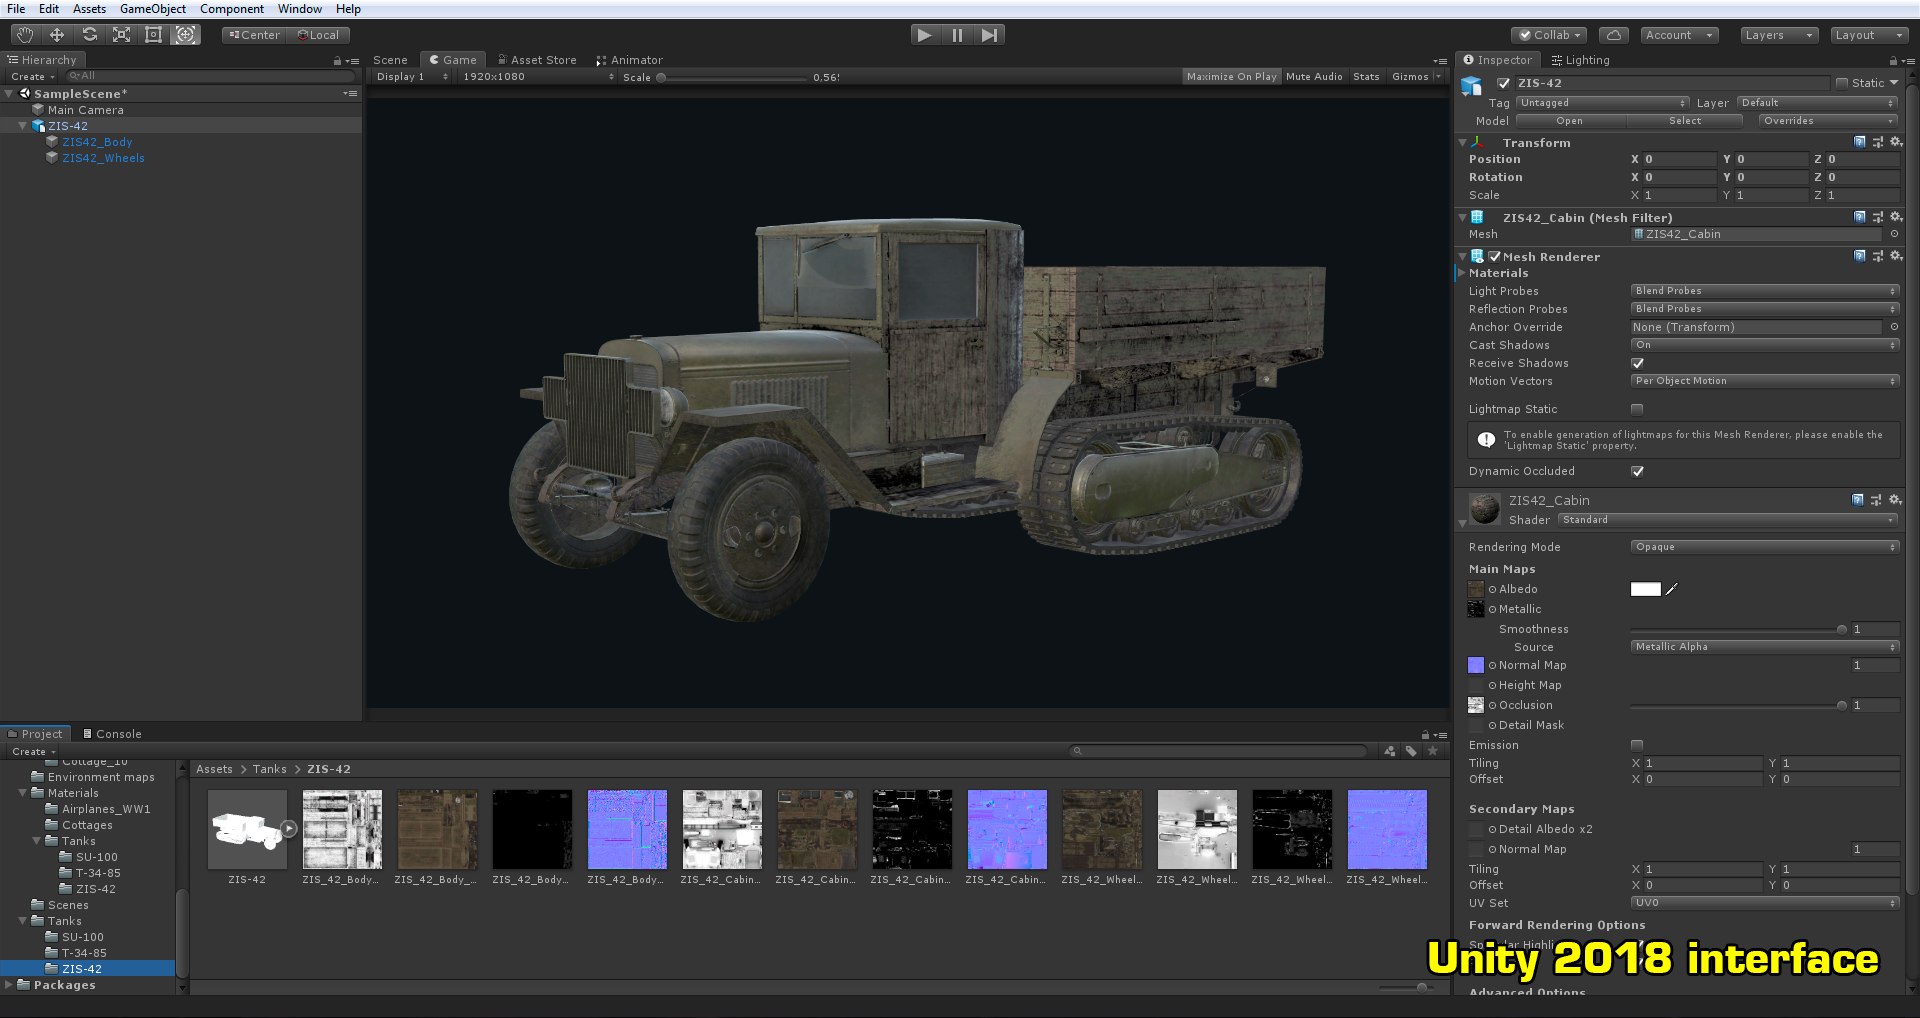This screenshot has height=1018, width=1920.
Task: Select the Rotate tool
Action: coord(89,35)
